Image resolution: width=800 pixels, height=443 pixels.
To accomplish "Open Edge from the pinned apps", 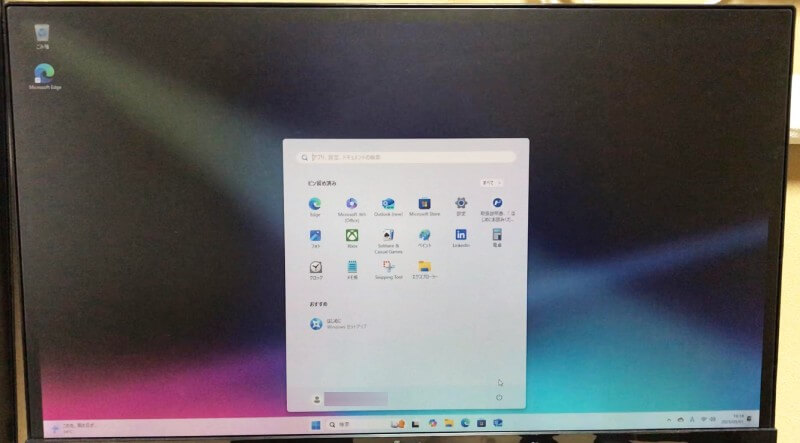I will tap(315, 207).
